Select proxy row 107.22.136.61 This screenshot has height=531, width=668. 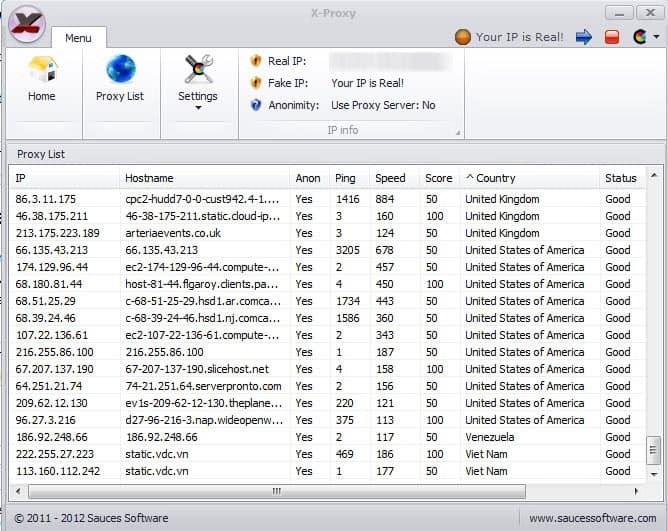point(328,335)
